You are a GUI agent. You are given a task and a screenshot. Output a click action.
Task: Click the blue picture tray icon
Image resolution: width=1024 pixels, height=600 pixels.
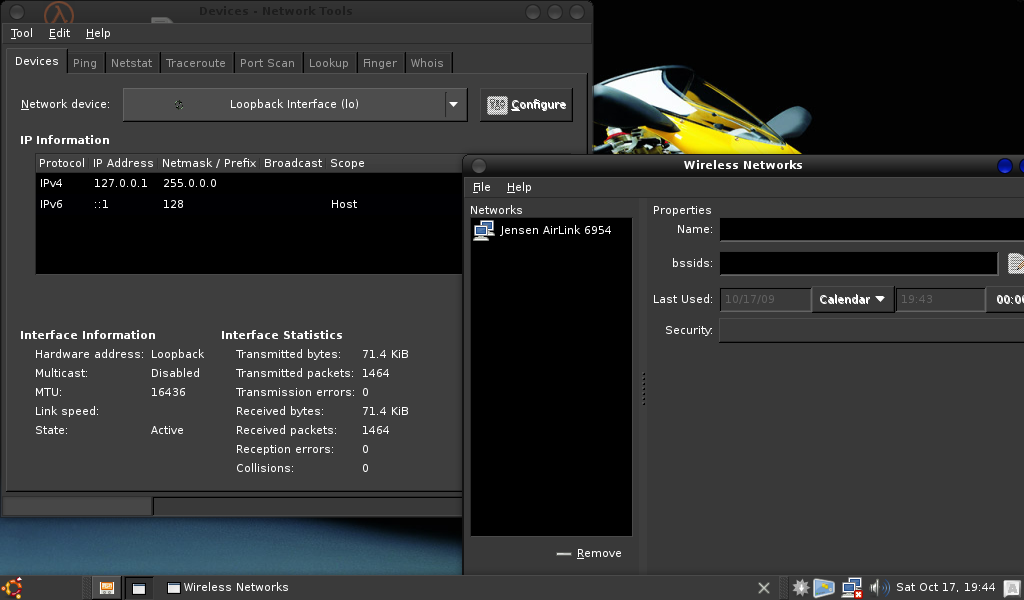pos(824,588)
